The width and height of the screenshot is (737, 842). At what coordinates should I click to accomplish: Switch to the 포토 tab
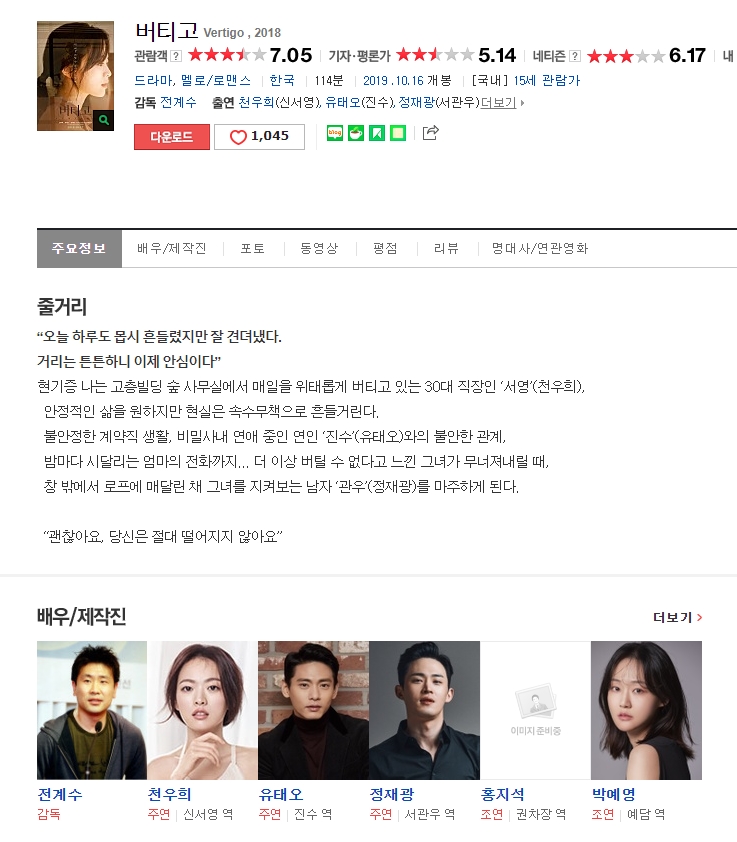[252, 249]
